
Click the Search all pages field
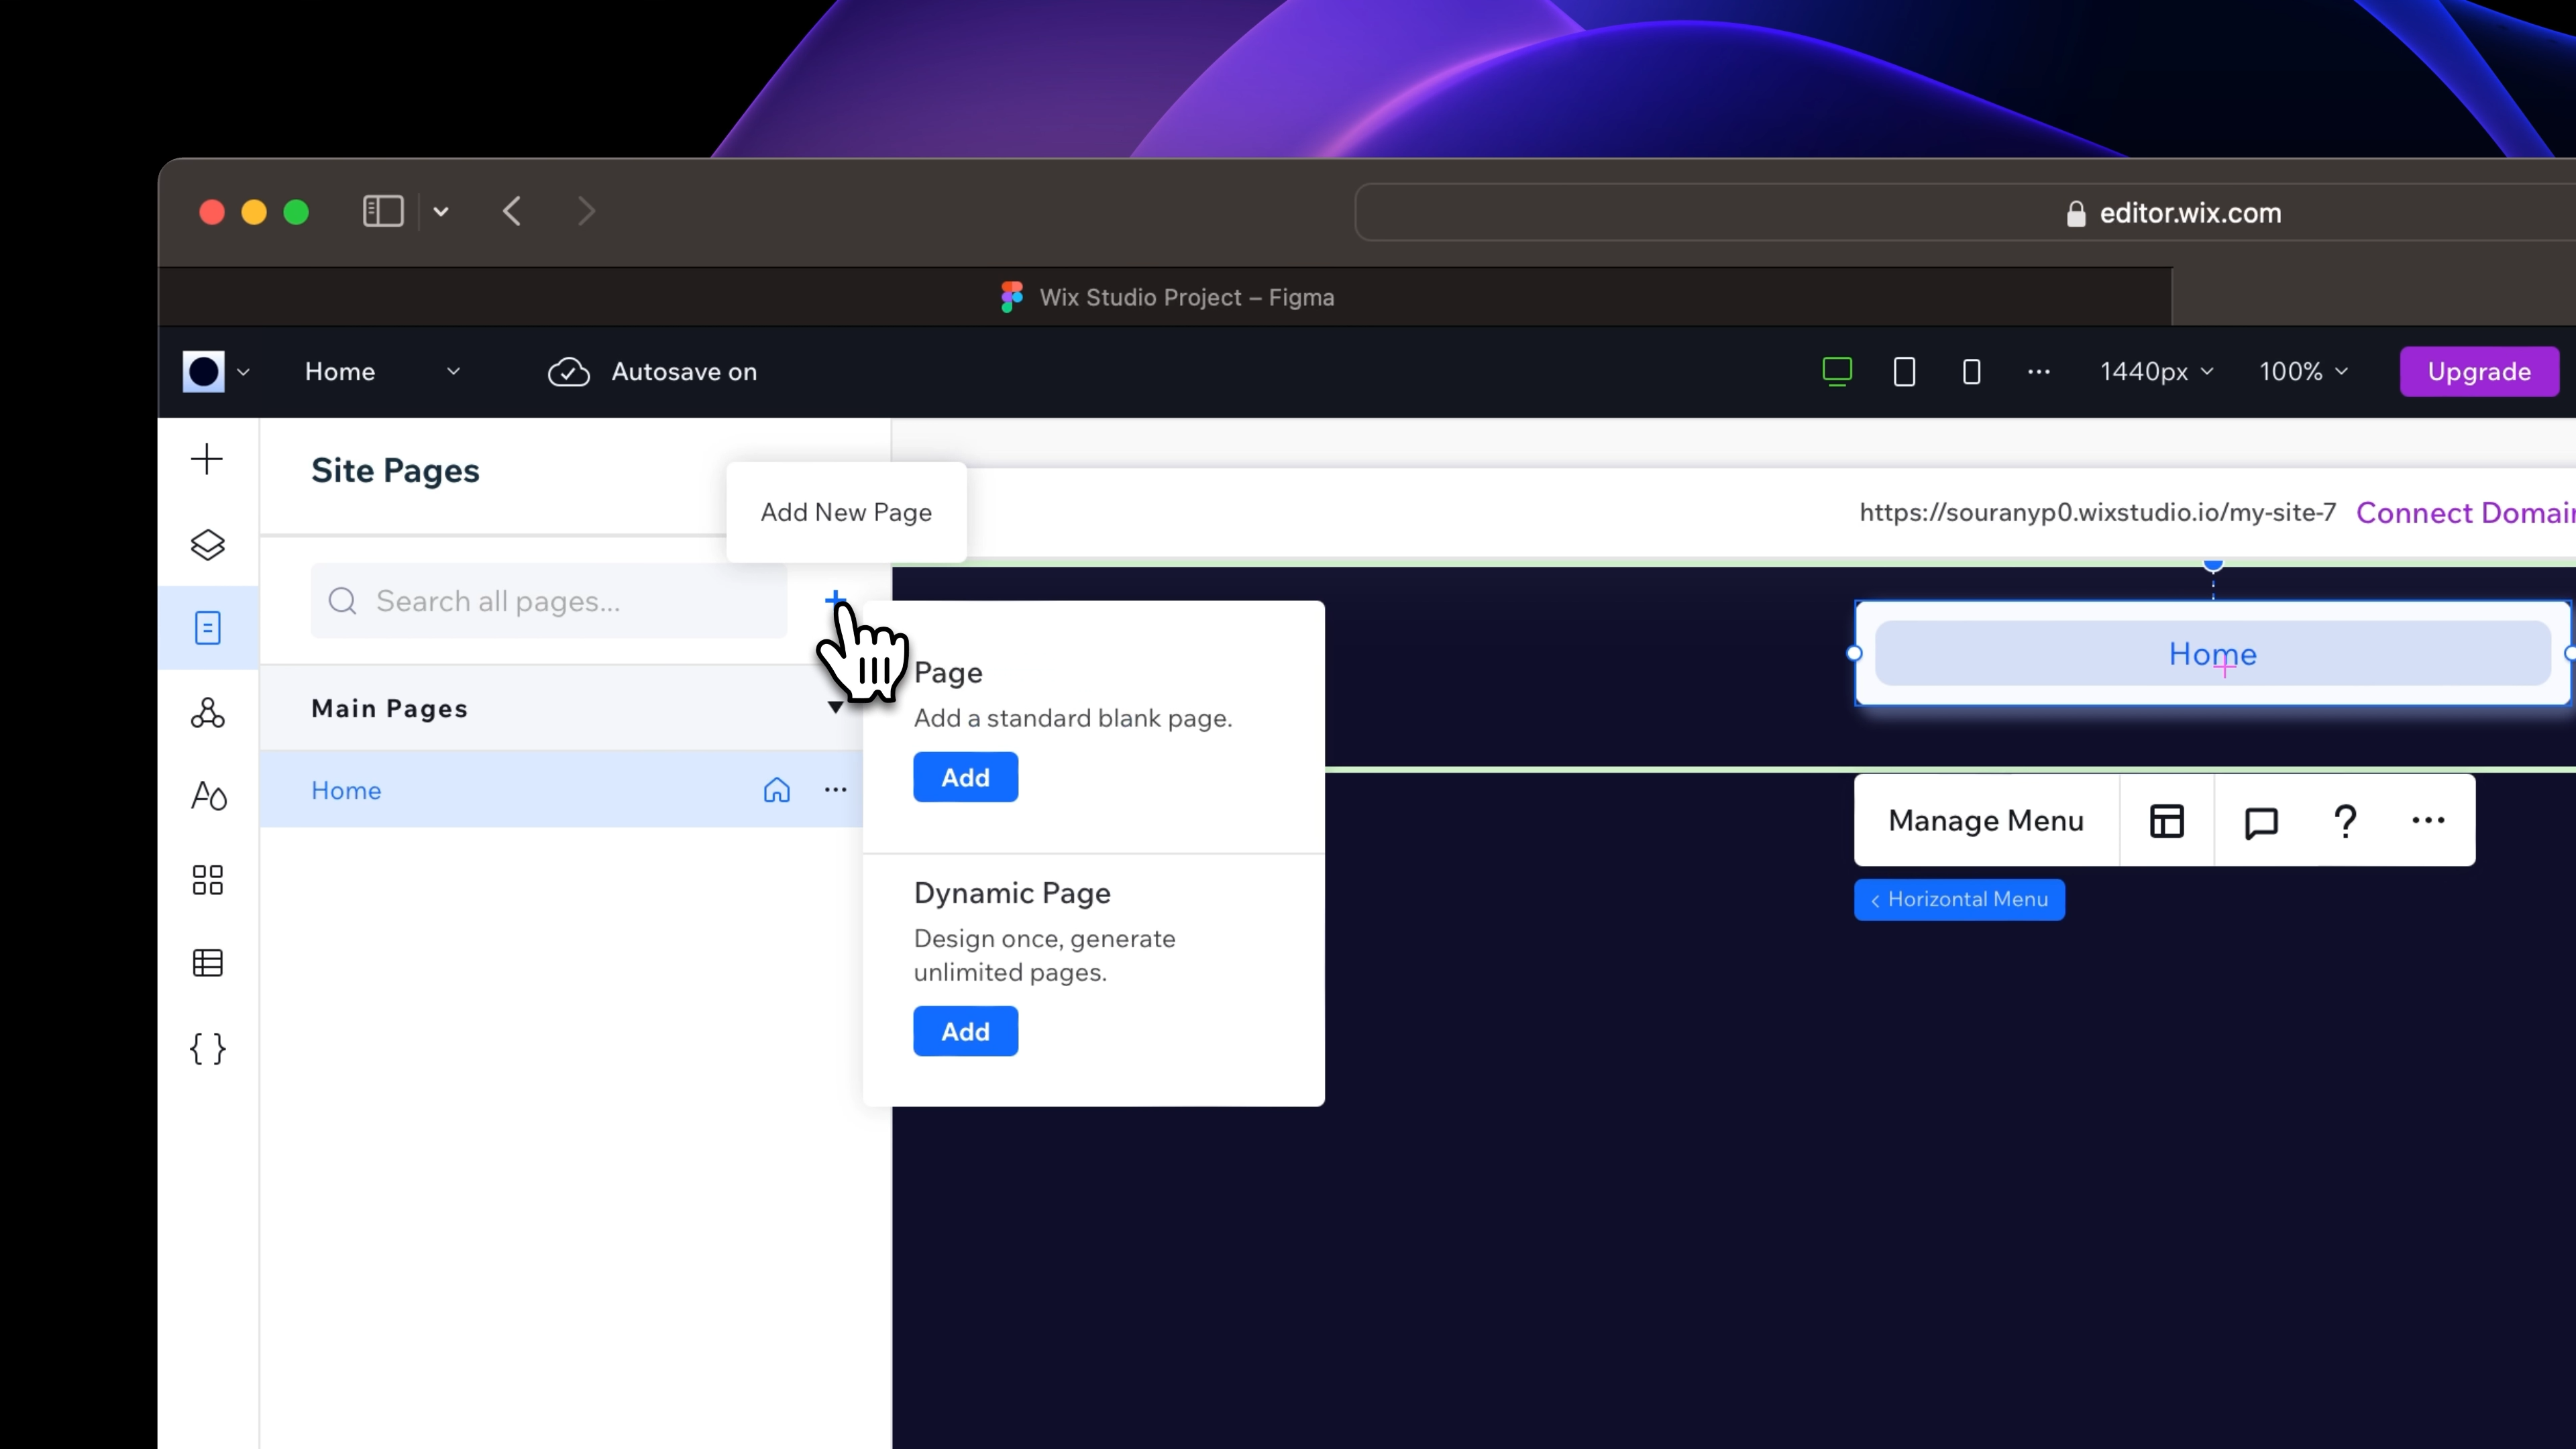coord(549,601)
